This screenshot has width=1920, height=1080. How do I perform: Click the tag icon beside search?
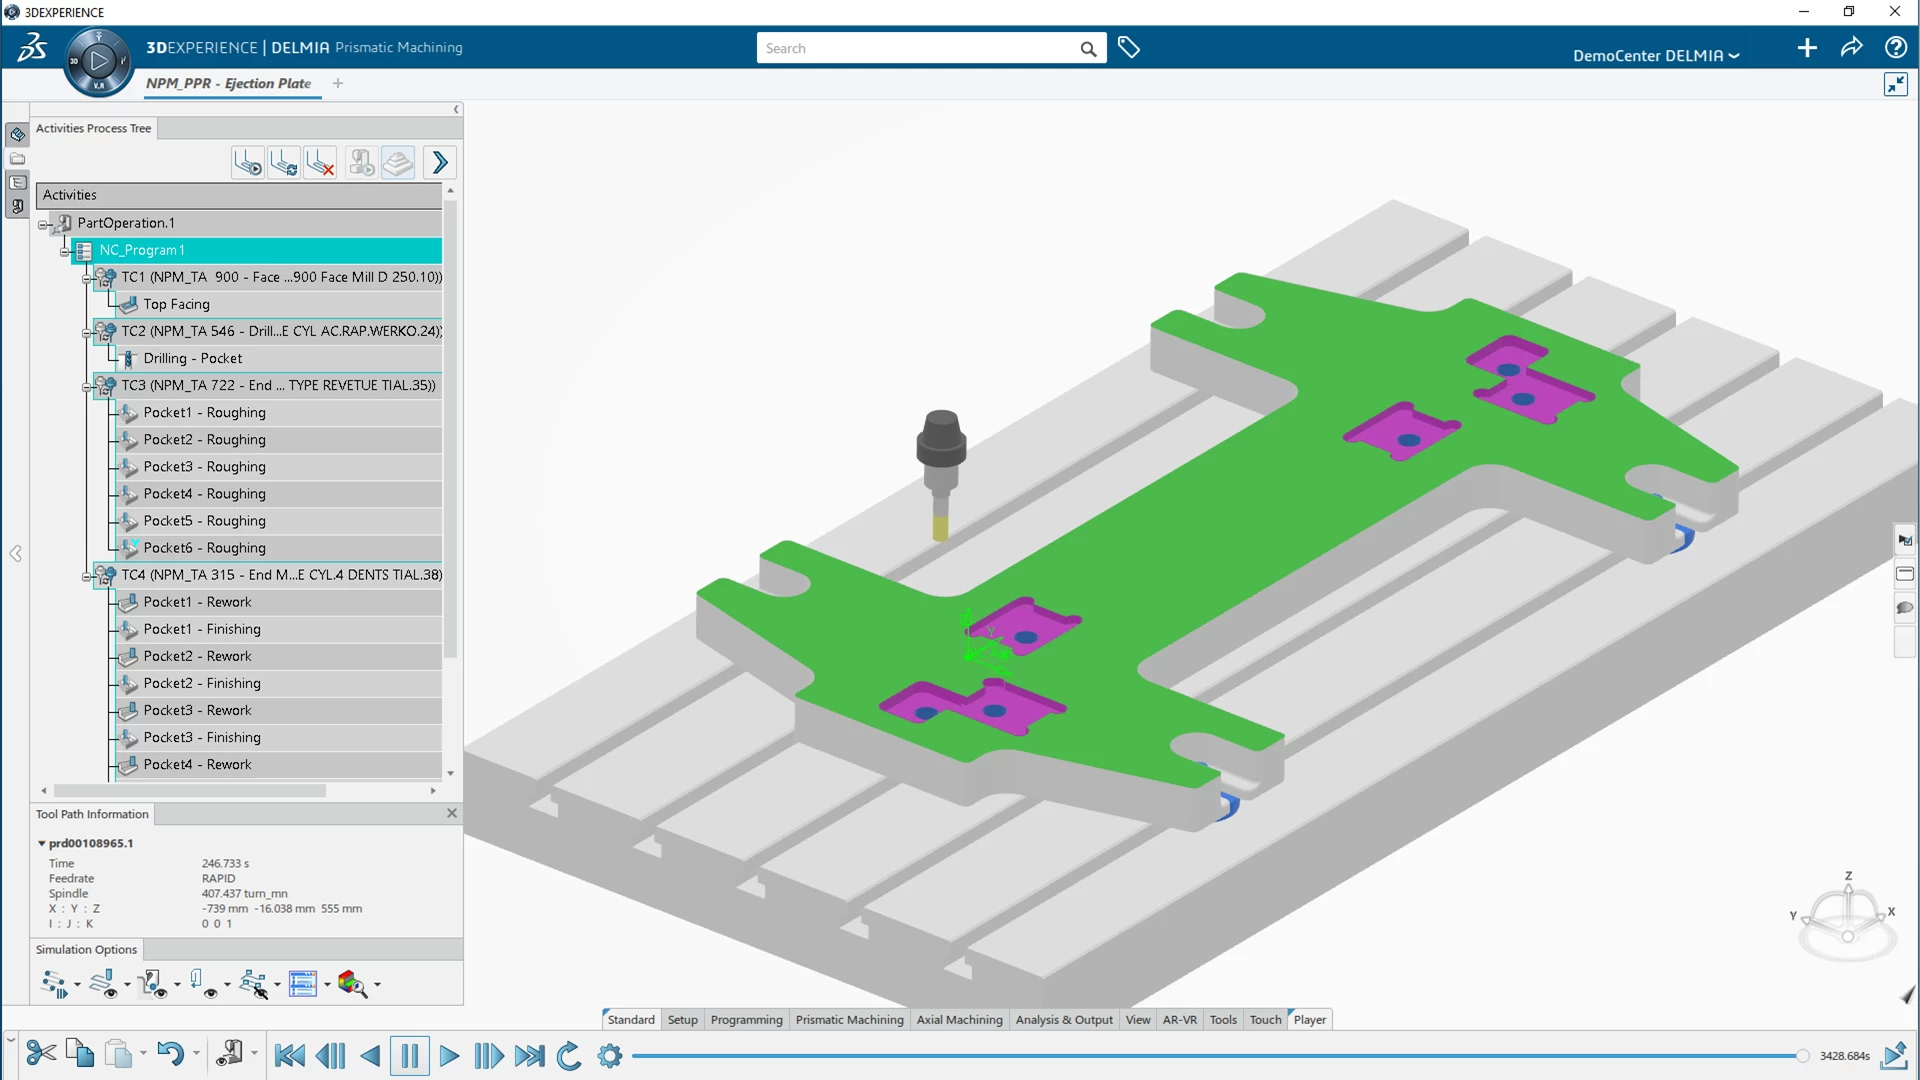[1129, 48]
